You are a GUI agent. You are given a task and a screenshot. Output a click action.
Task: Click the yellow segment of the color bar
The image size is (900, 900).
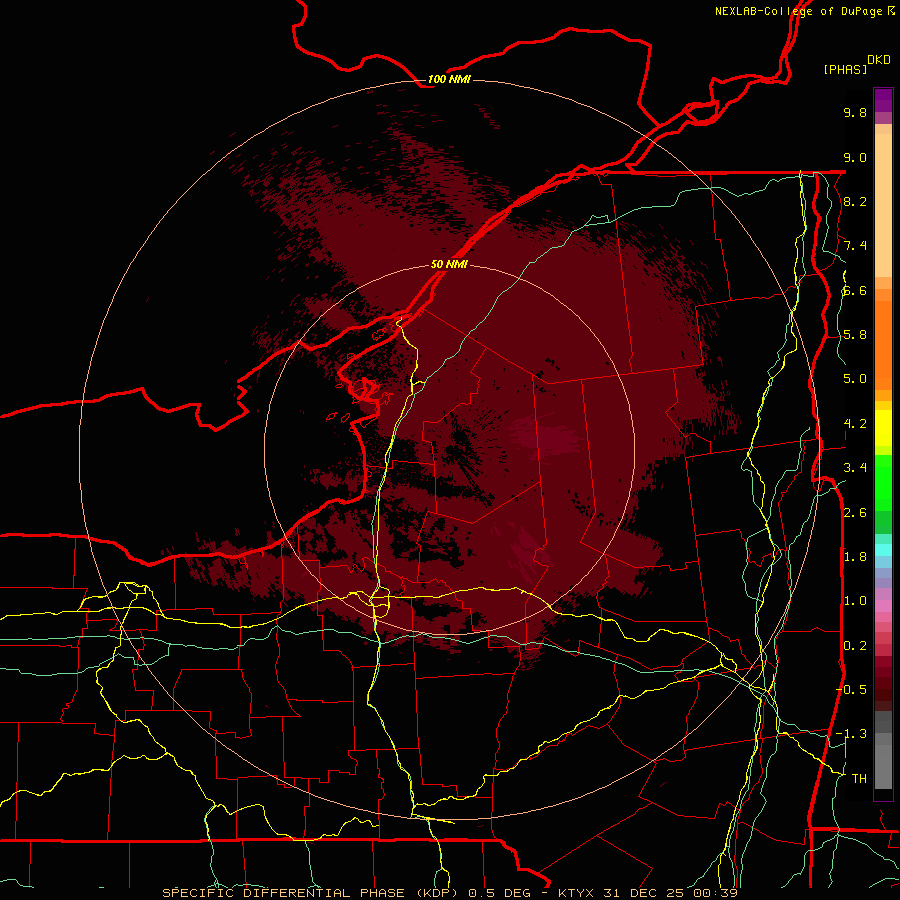pyautogui.click(x=883, y=428)
